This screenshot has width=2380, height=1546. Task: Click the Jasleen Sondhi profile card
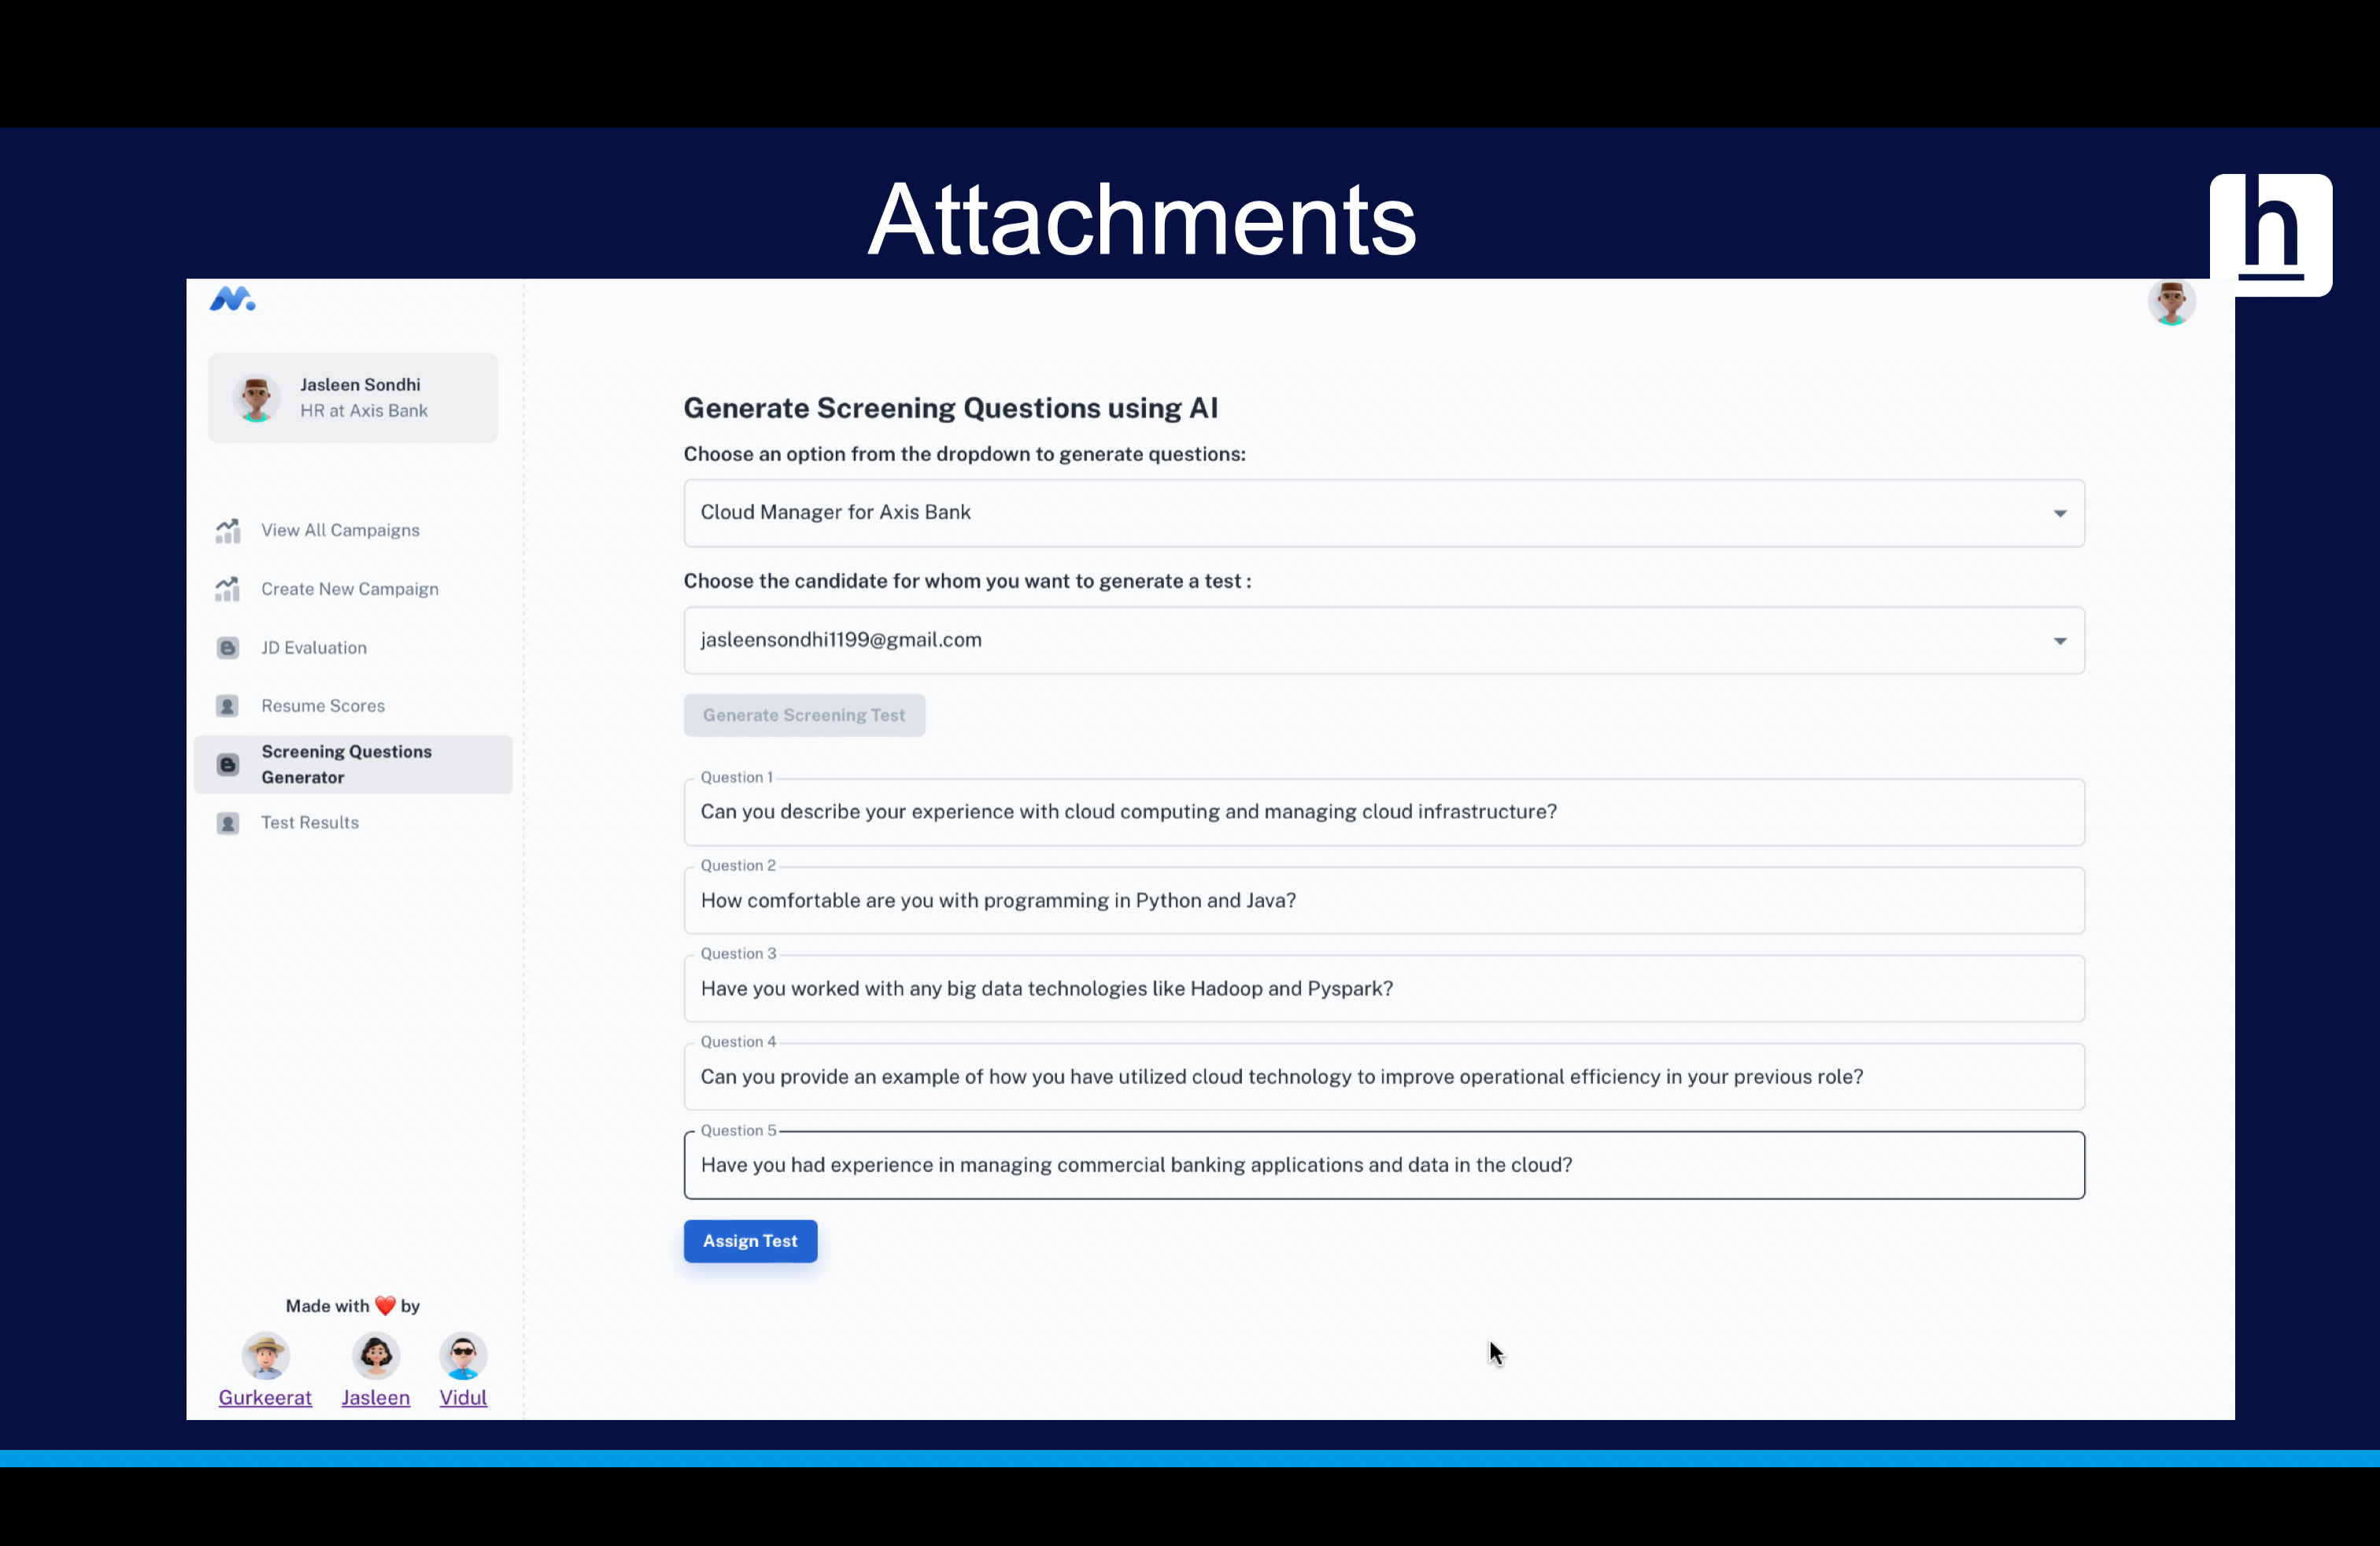click(x=353, y=398)
